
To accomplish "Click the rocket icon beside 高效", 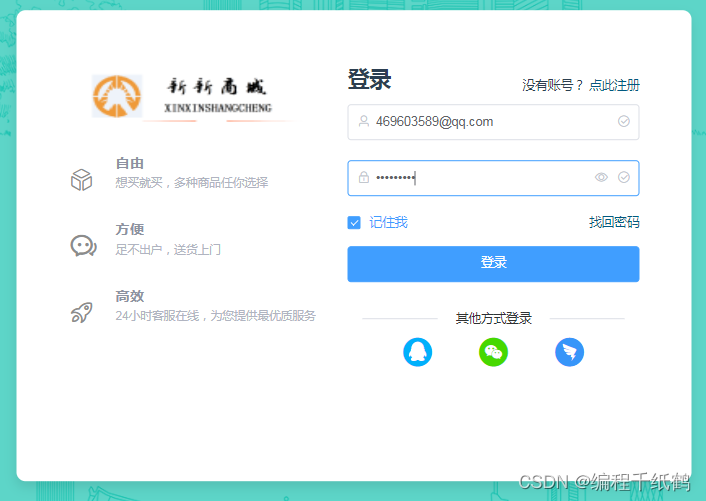I will (81, 312).
